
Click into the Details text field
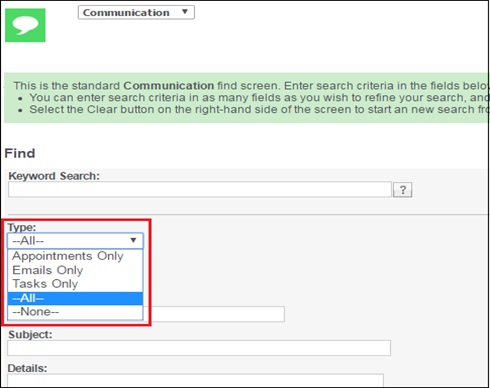click(196, 381)
